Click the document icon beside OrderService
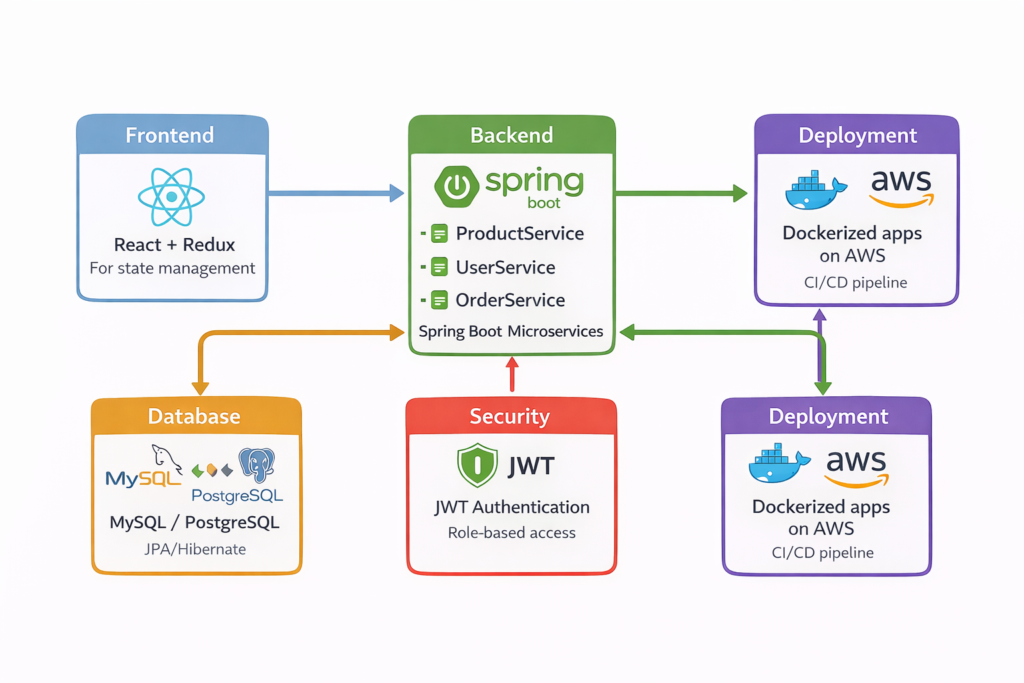Viewport: 1024px width, 683px height. pos(438,300)
